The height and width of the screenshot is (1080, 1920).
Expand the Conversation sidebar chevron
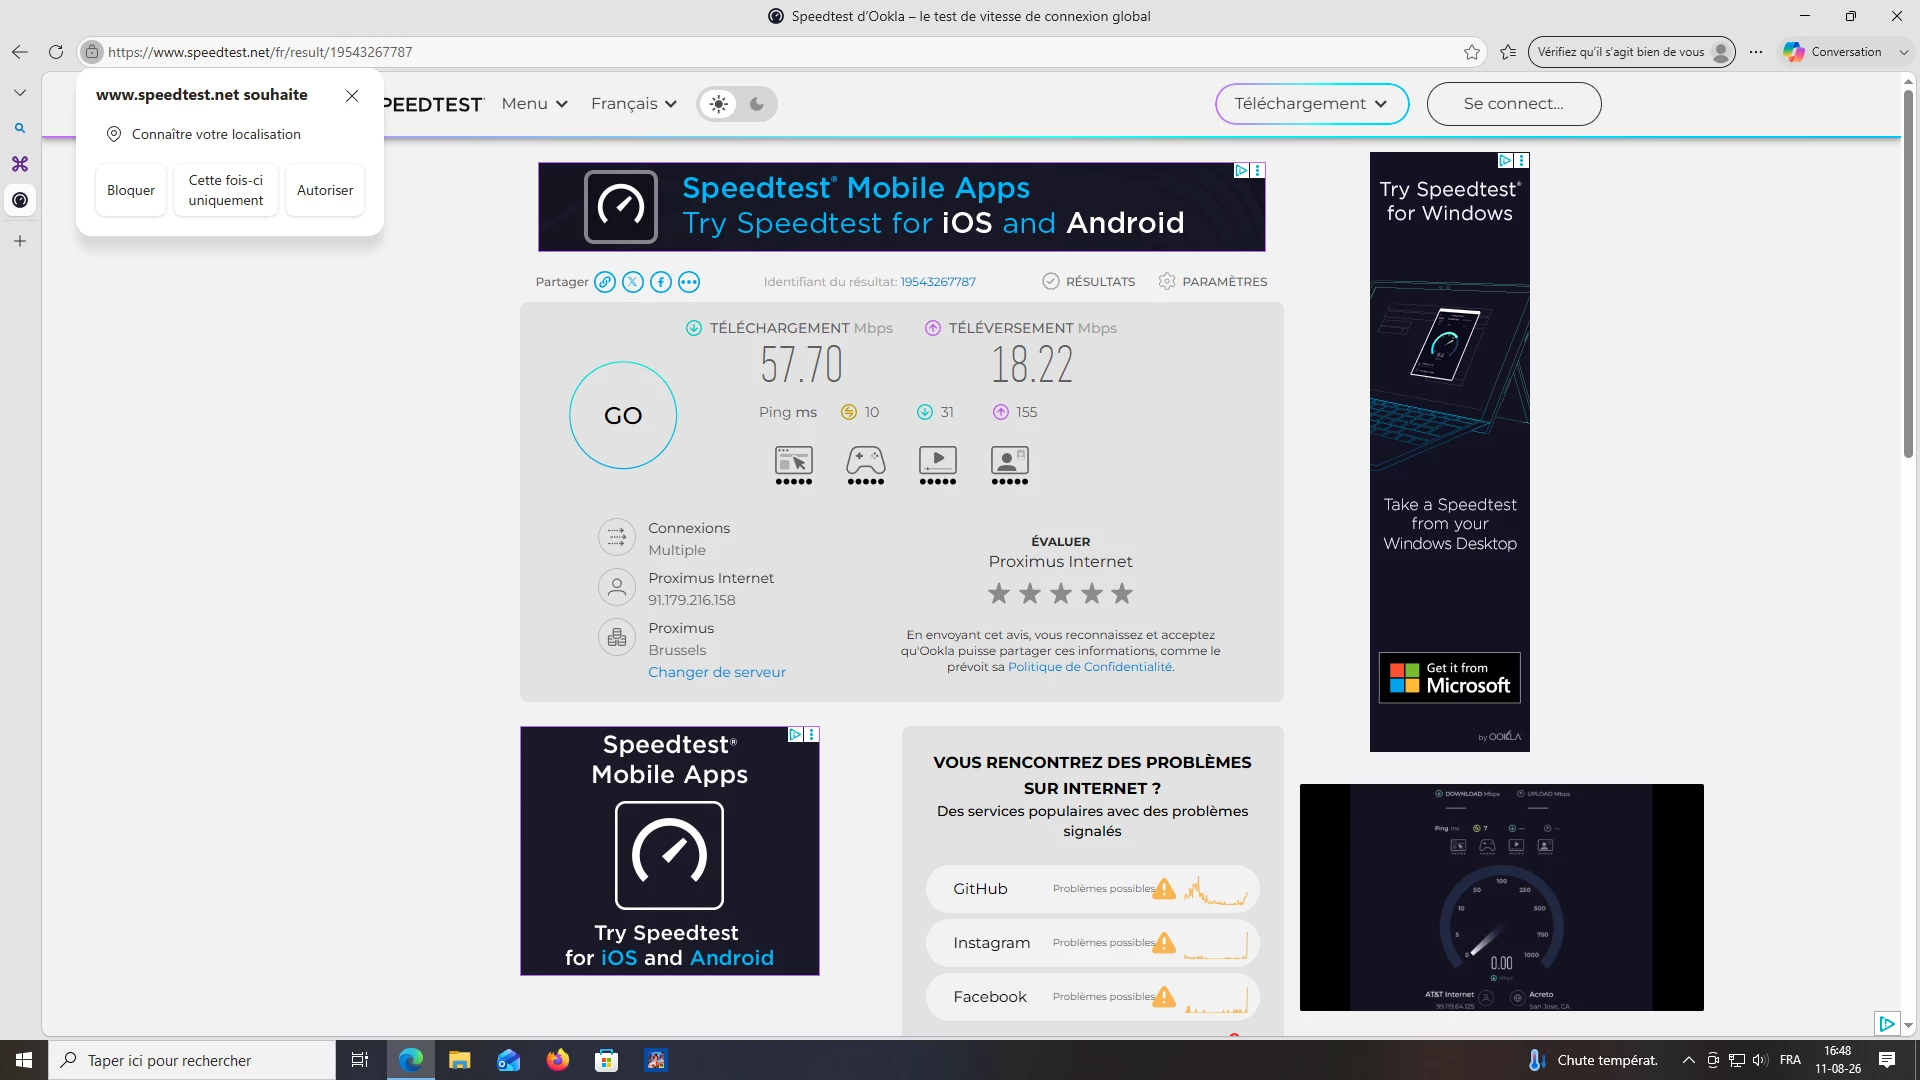(x=1904, y=52)
